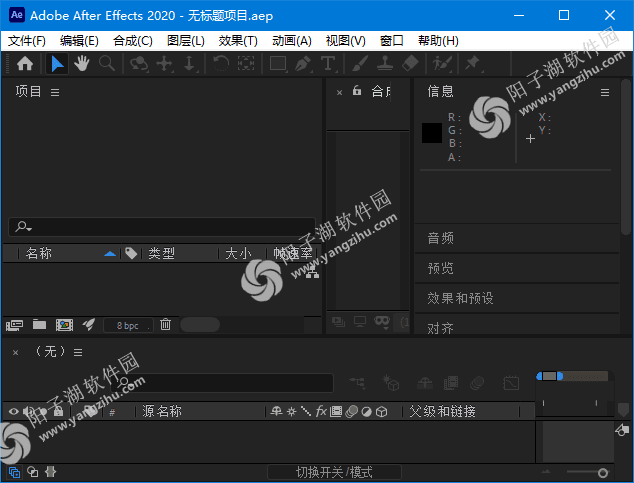The height and width of the screenshot is (483, 634).
Task: Click the 源名称 column header
Action: tap(162, 411)
